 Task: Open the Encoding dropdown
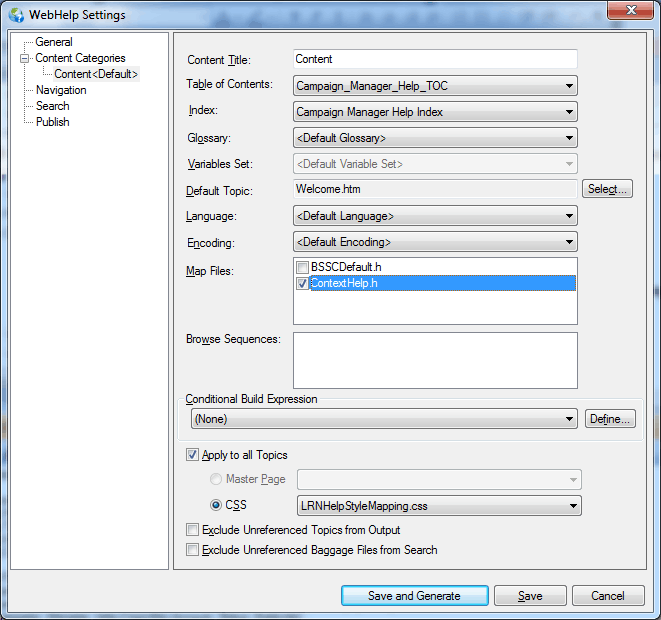[x=435, y=242]
